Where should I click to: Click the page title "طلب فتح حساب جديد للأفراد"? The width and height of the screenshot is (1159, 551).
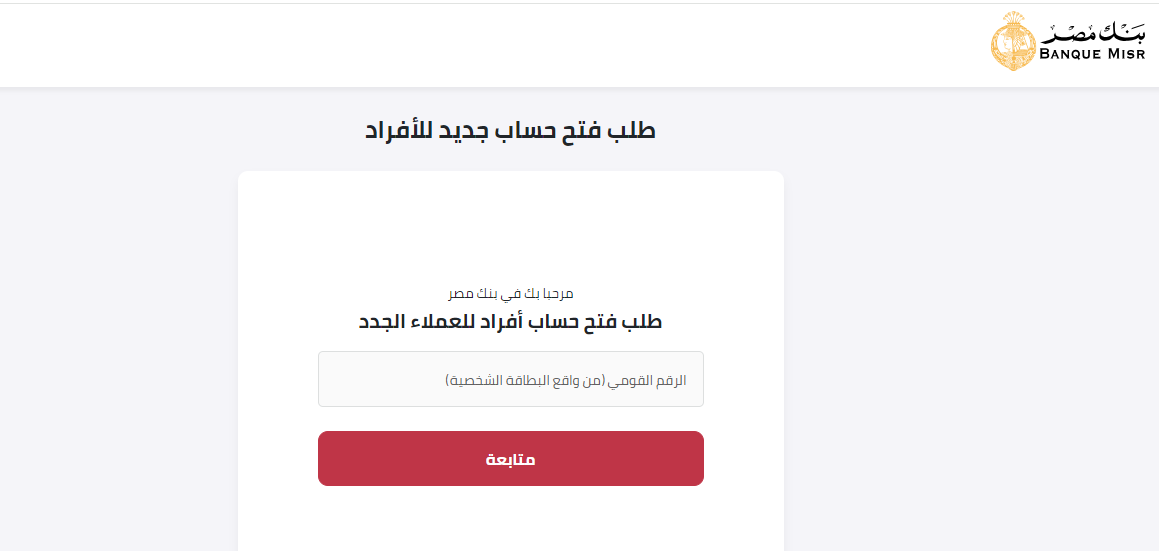click(x=510, y=131)
